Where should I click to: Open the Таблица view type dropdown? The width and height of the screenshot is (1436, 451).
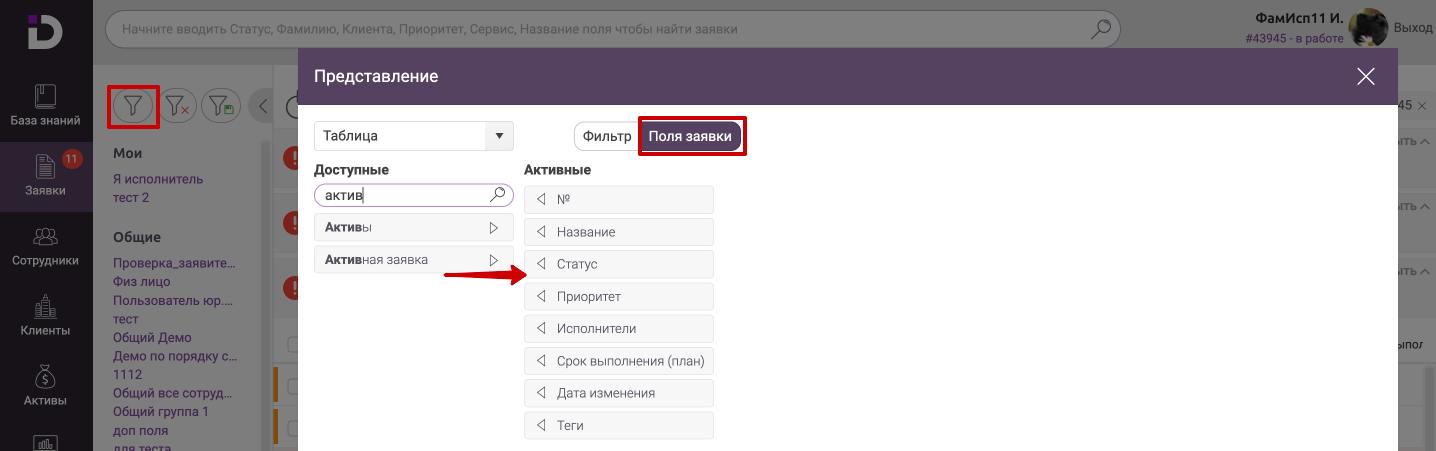point(499,136)
